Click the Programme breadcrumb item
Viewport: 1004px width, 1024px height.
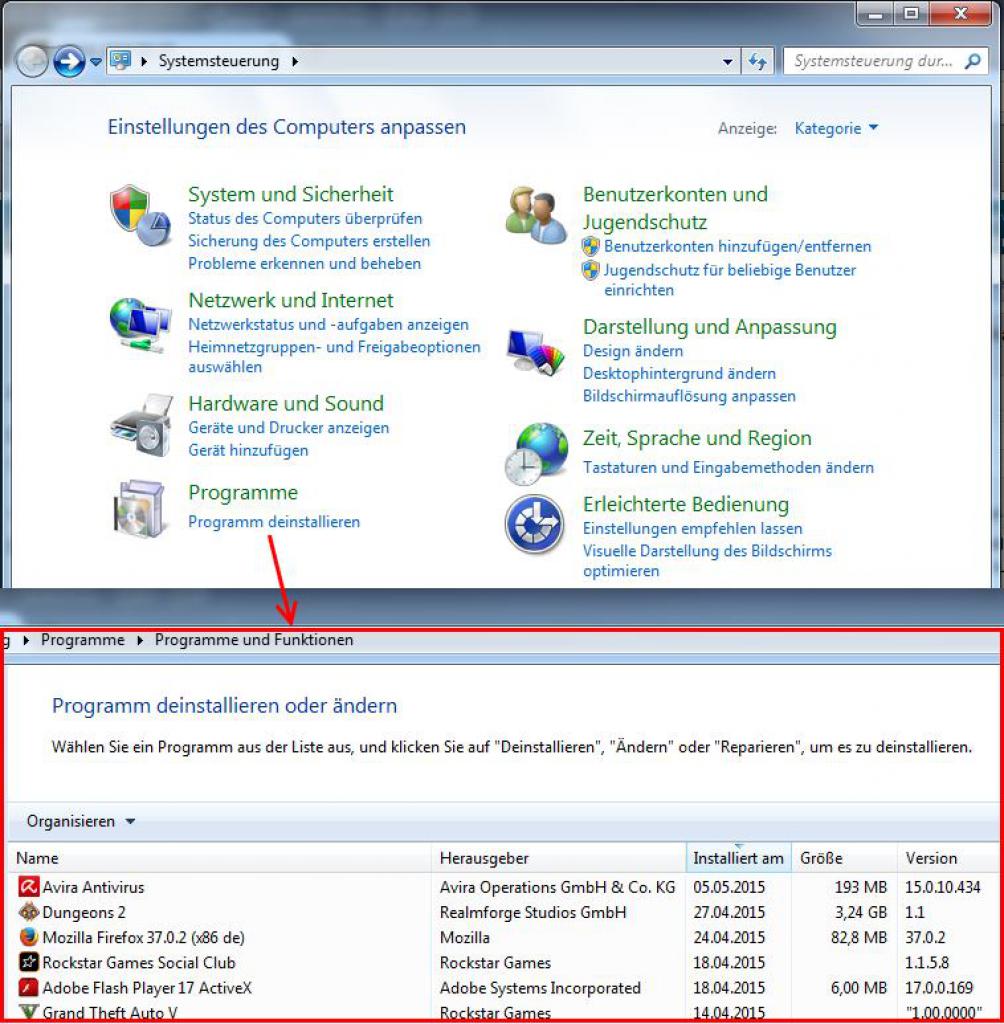pyautogui.click(x=83, y=640)
